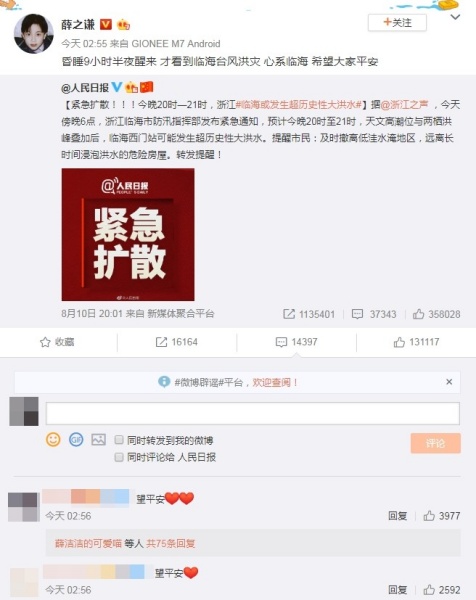
Task: Like the 人民日报 original post showing 358028 likes
Action: pos(436,315)
